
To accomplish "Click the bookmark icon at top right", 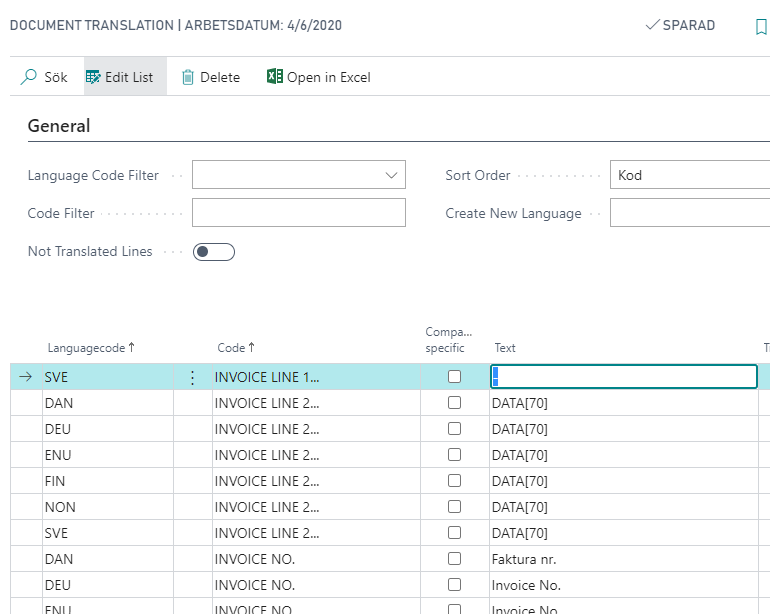I will (761, 26).
